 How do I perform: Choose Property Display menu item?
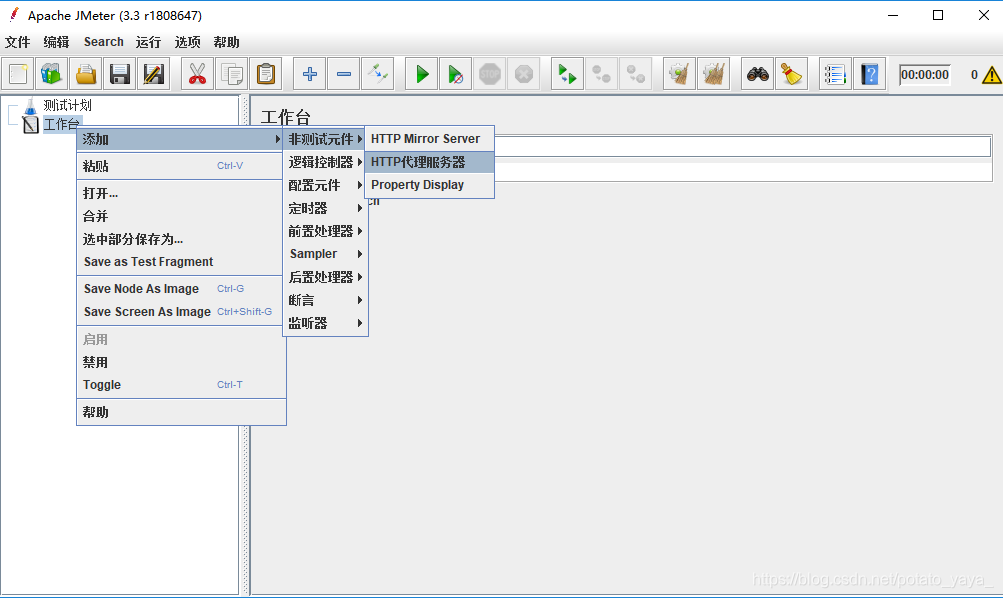pyautogui.click(x=429, y=185)
